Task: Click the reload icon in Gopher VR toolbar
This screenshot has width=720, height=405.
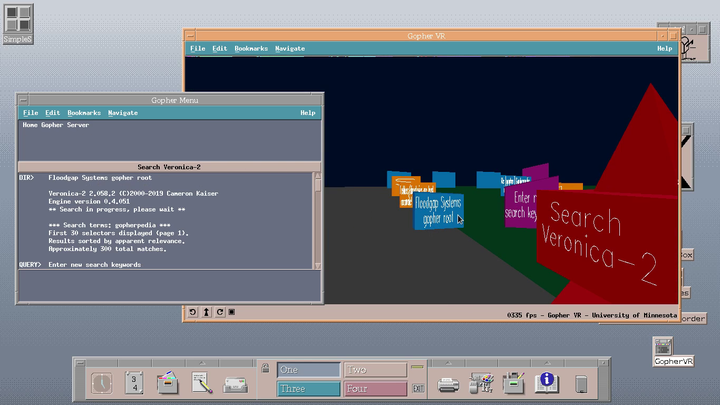Action: [x=219, y=313]
